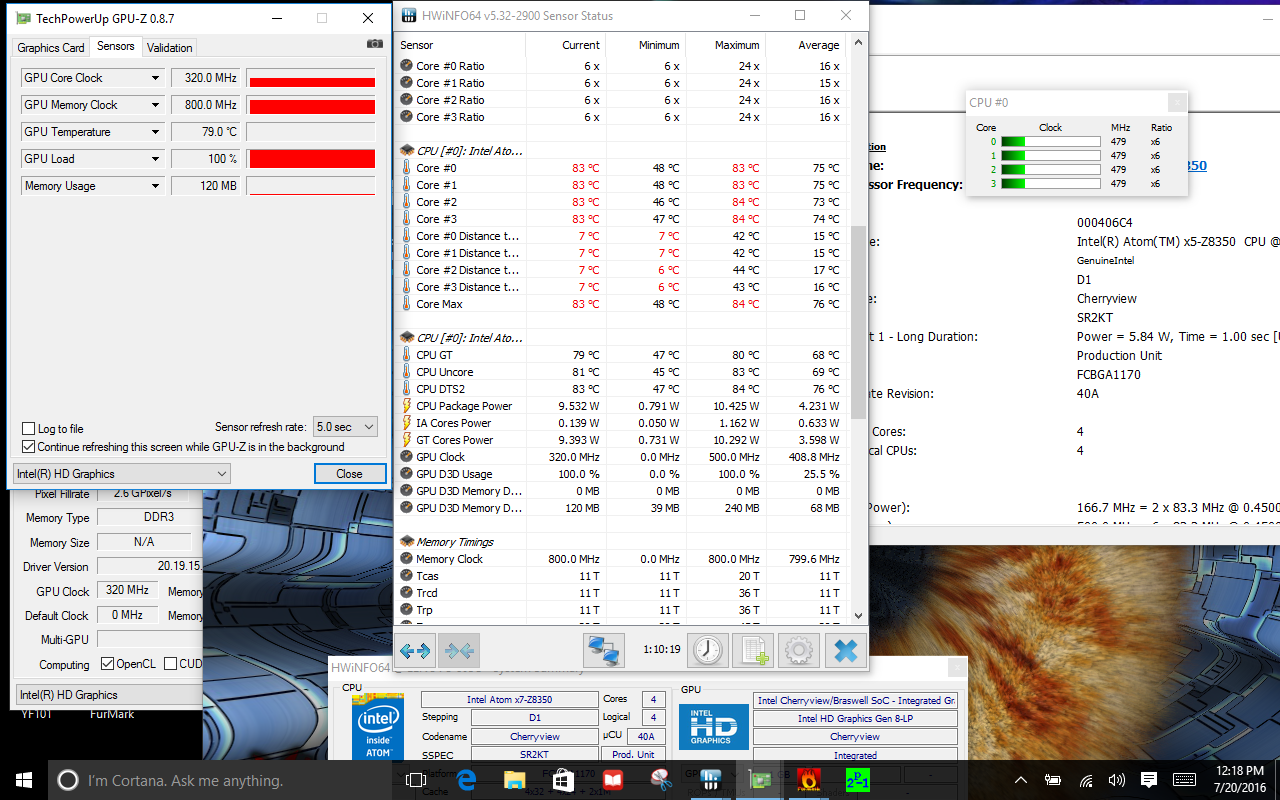The width and height of the screenshot is (1280, 800).
Task: Open HWiNFO network remote monitoring icon
Action: pos(604,650)
